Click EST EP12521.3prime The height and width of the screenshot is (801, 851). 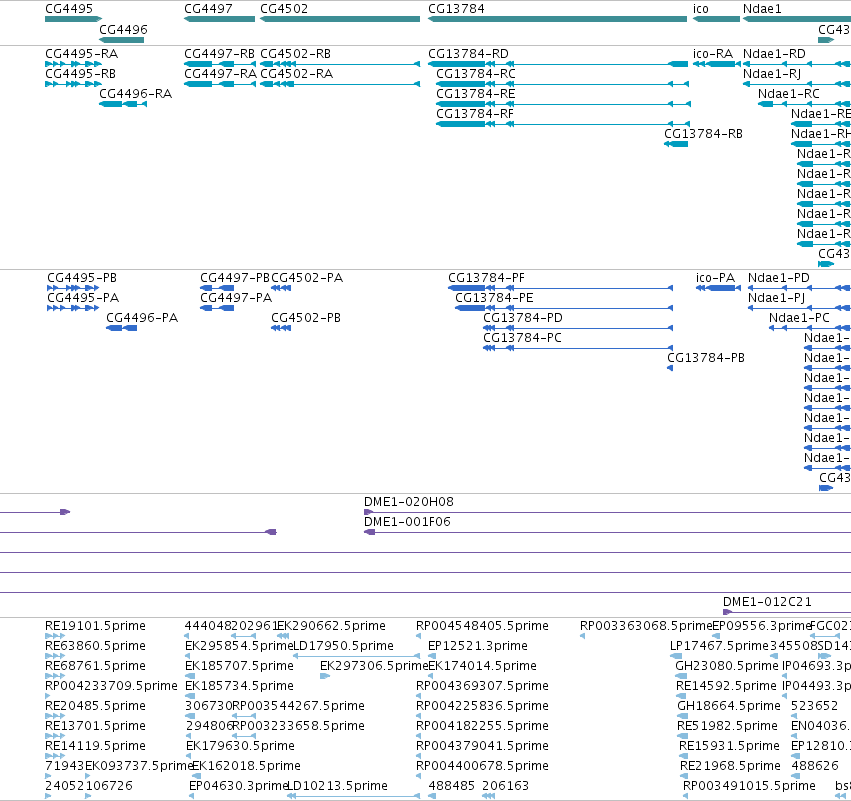pos(478,646)
